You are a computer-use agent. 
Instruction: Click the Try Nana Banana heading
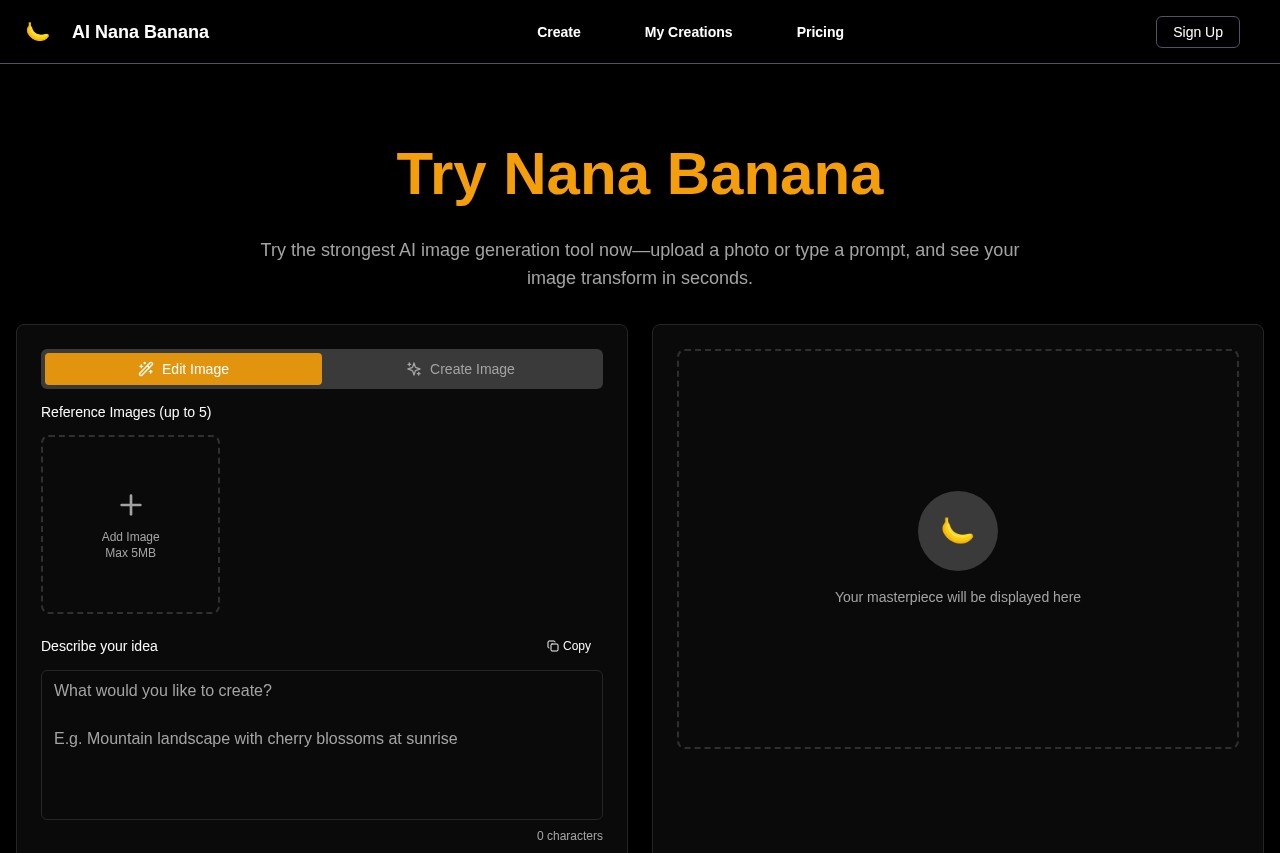[x=639, y=174]
